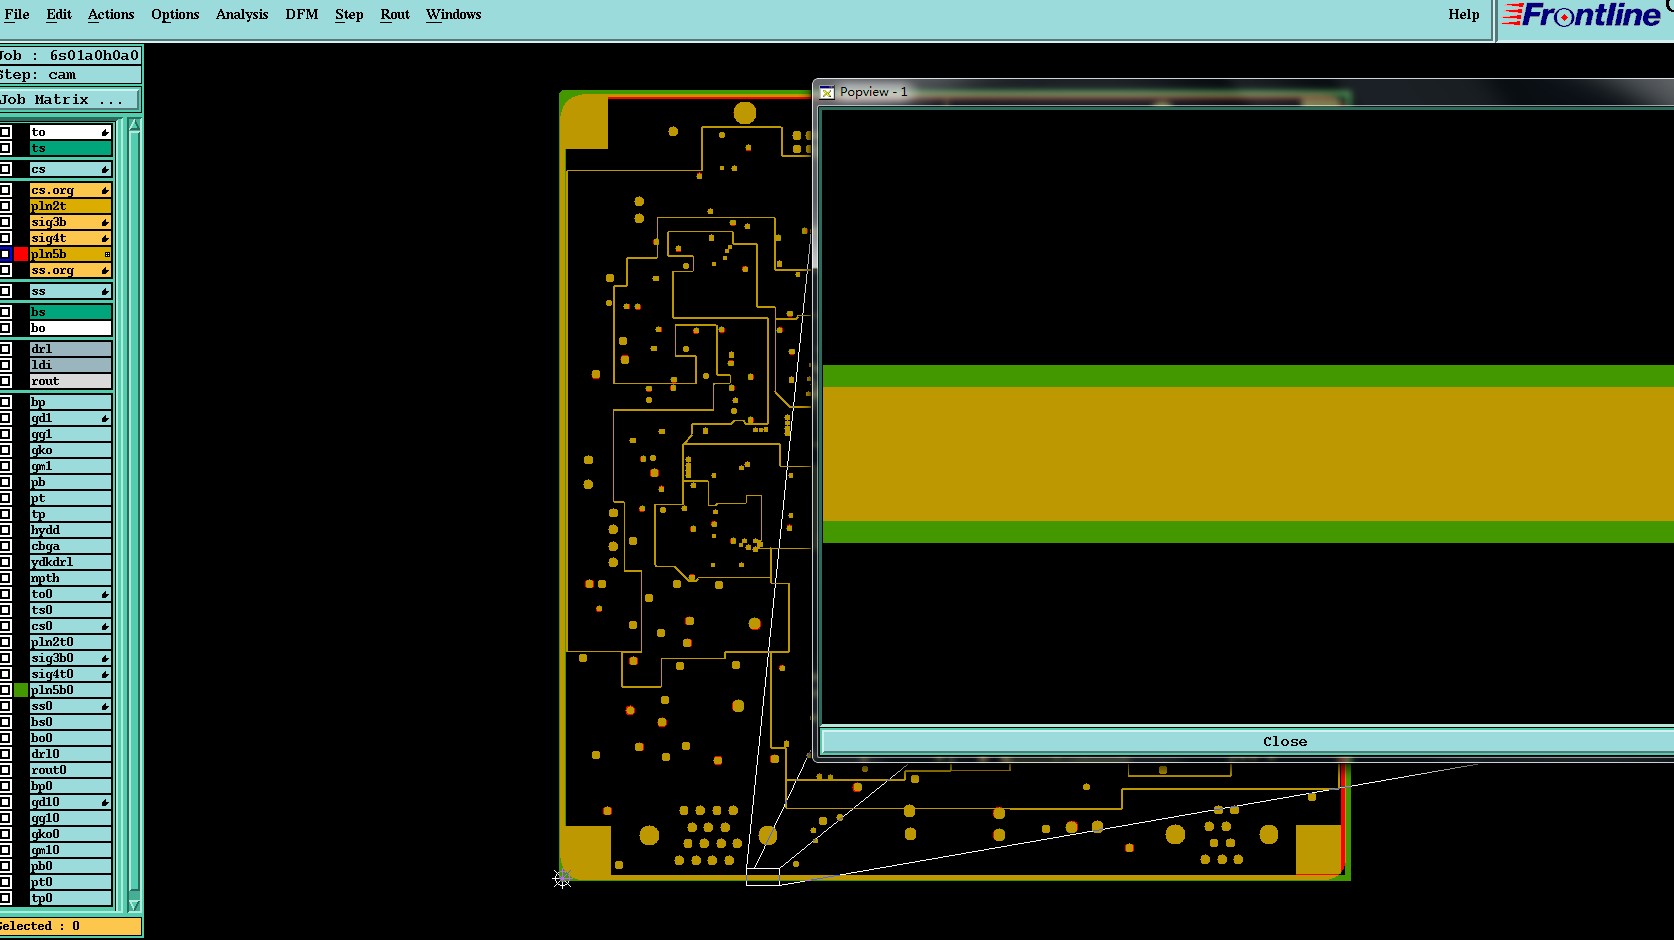
Task: Click the hand icon on layer sig4t
Action: coord(105,238)
